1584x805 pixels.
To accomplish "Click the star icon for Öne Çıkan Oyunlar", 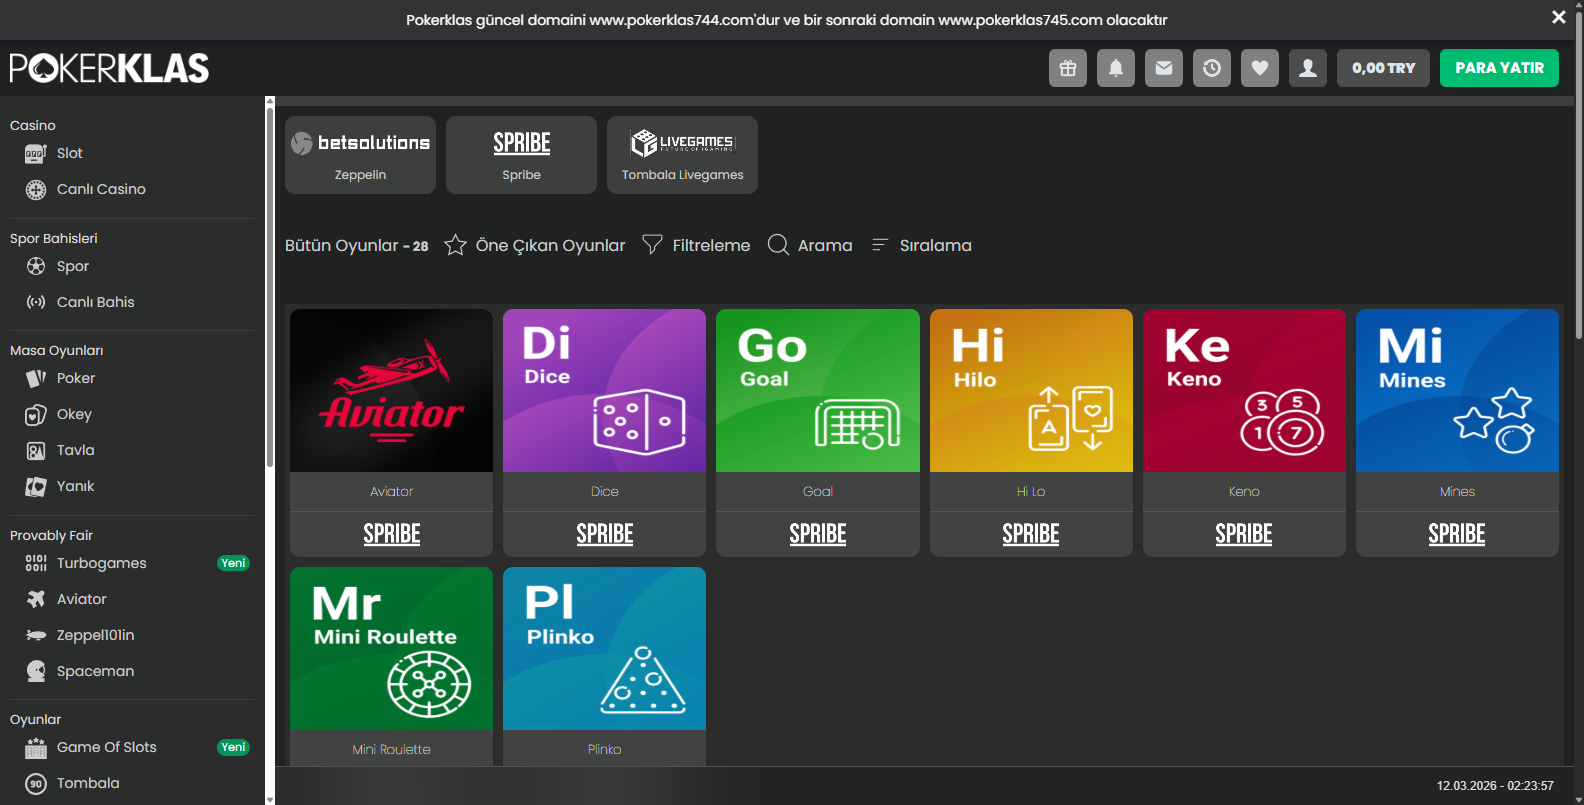I will point(455,245).
